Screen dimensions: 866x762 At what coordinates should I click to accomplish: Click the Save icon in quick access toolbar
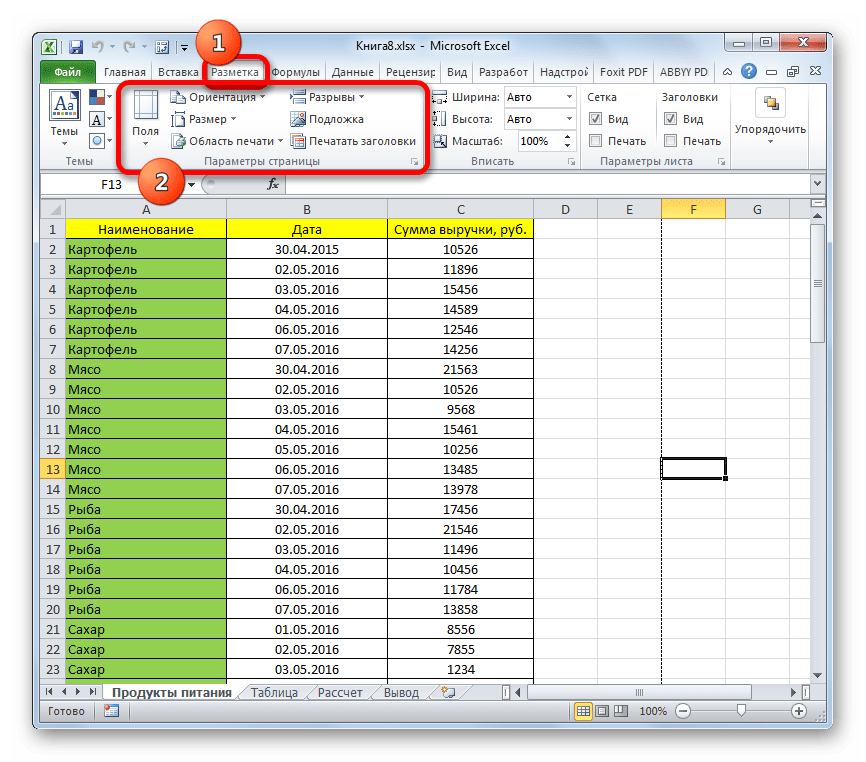[76, 47]
